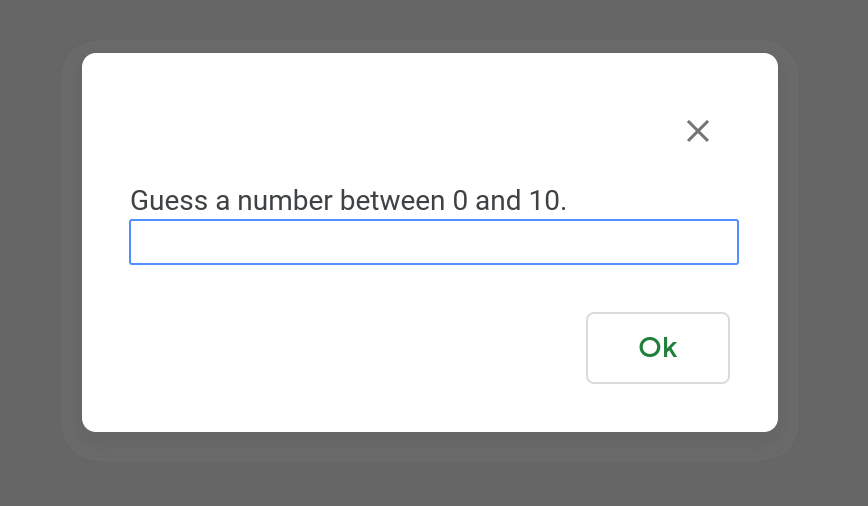Click the Ok button

pyautogui.click(x=658, y=348)
